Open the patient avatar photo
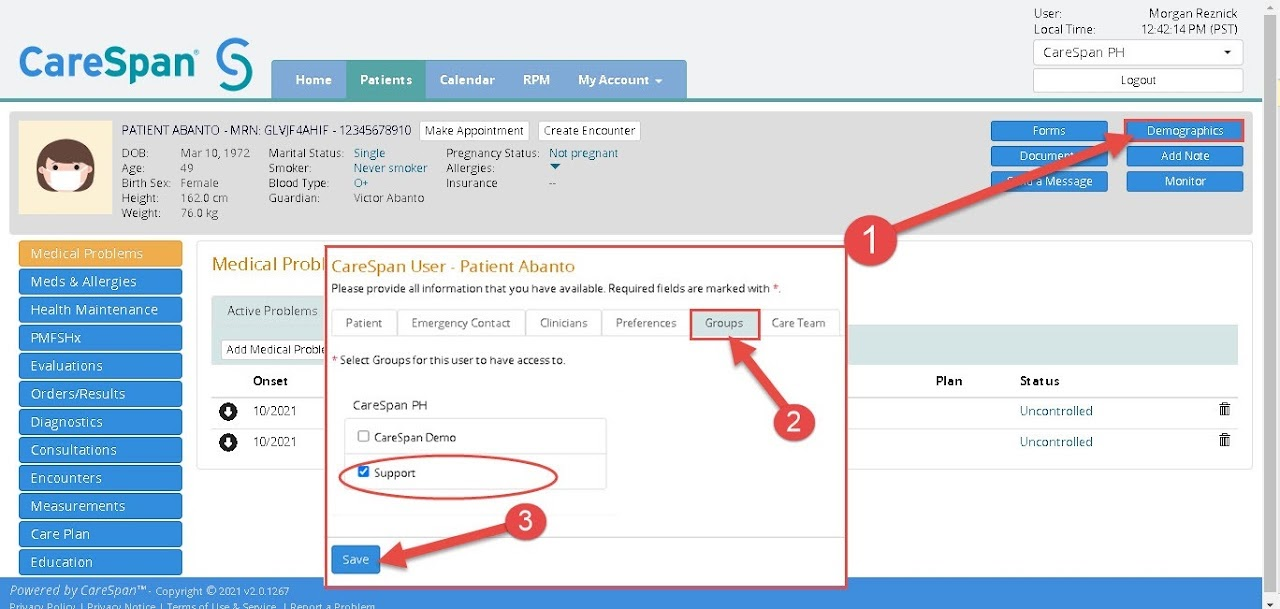 (66, 168)
